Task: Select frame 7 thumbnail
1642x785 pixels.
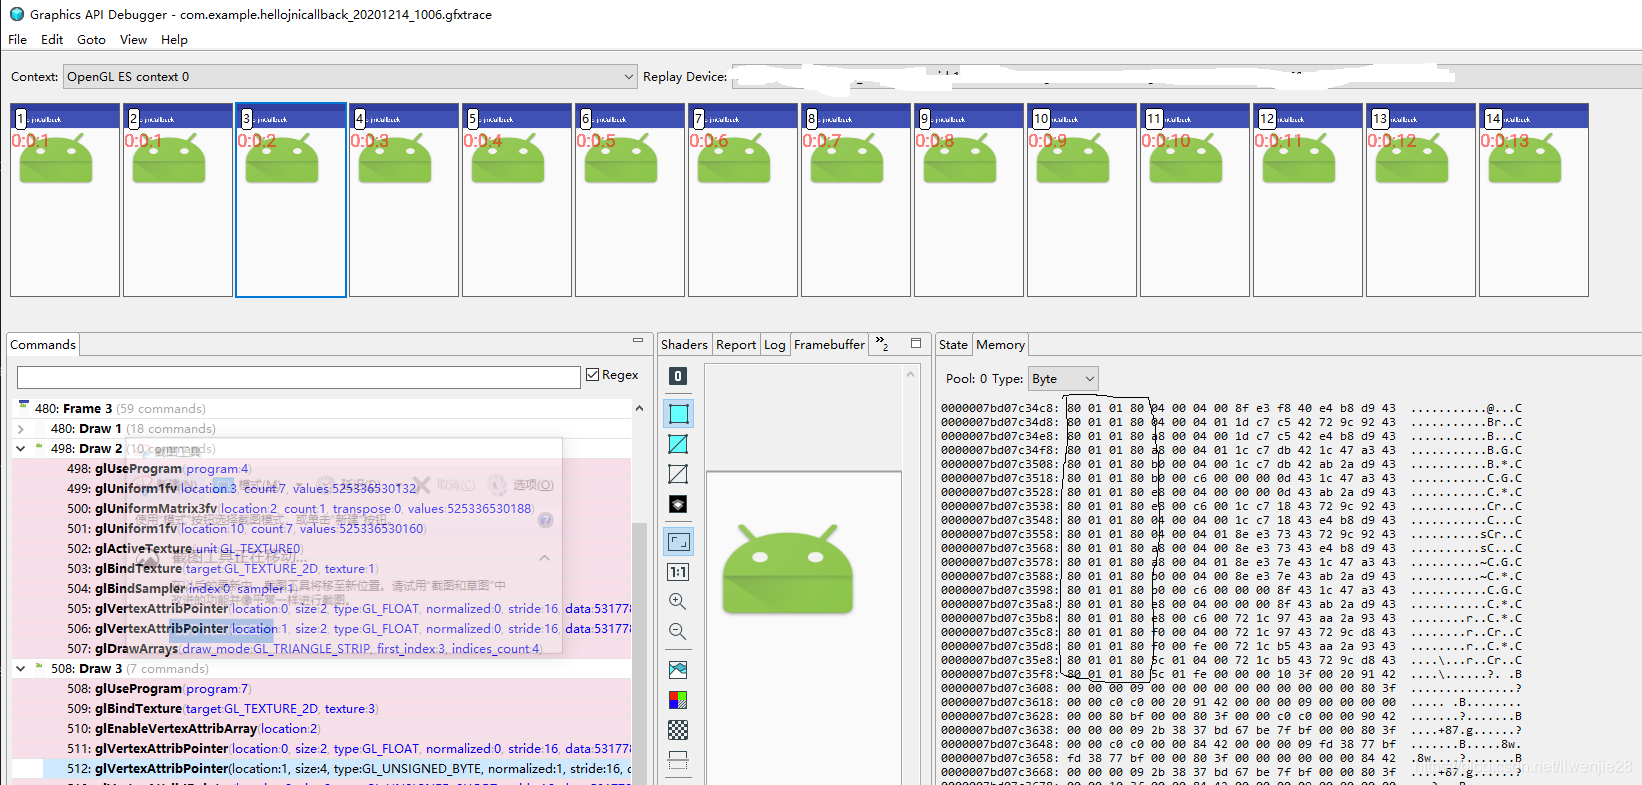Action: click(x=743, y=200)
